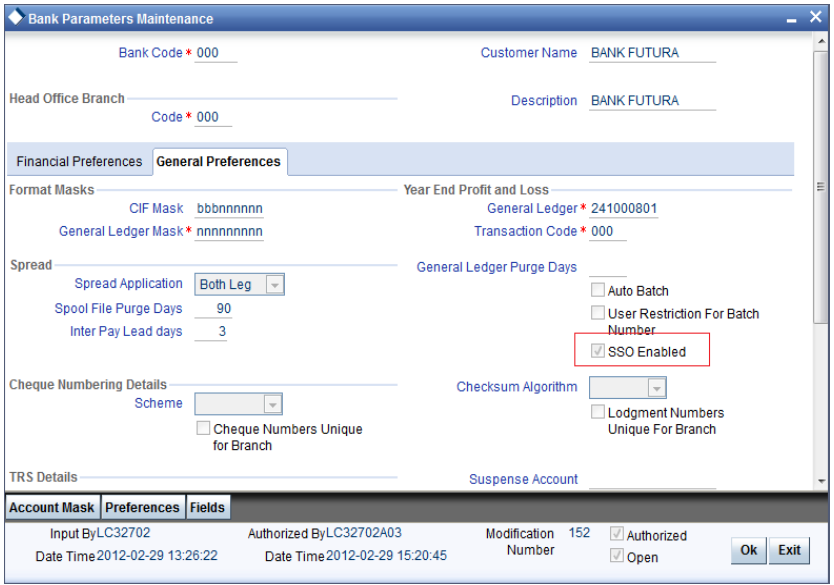The image size is (834, 585).
Task: Close the Bank Parameters Maintenance window
Action: pyautogui.click(x=815, y=17)
